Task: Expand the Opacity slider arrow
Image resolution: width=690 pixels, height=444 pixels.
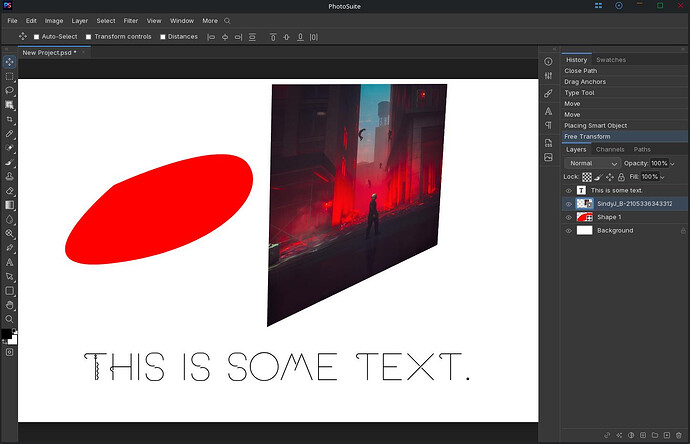Action: [x=672, y=164]
